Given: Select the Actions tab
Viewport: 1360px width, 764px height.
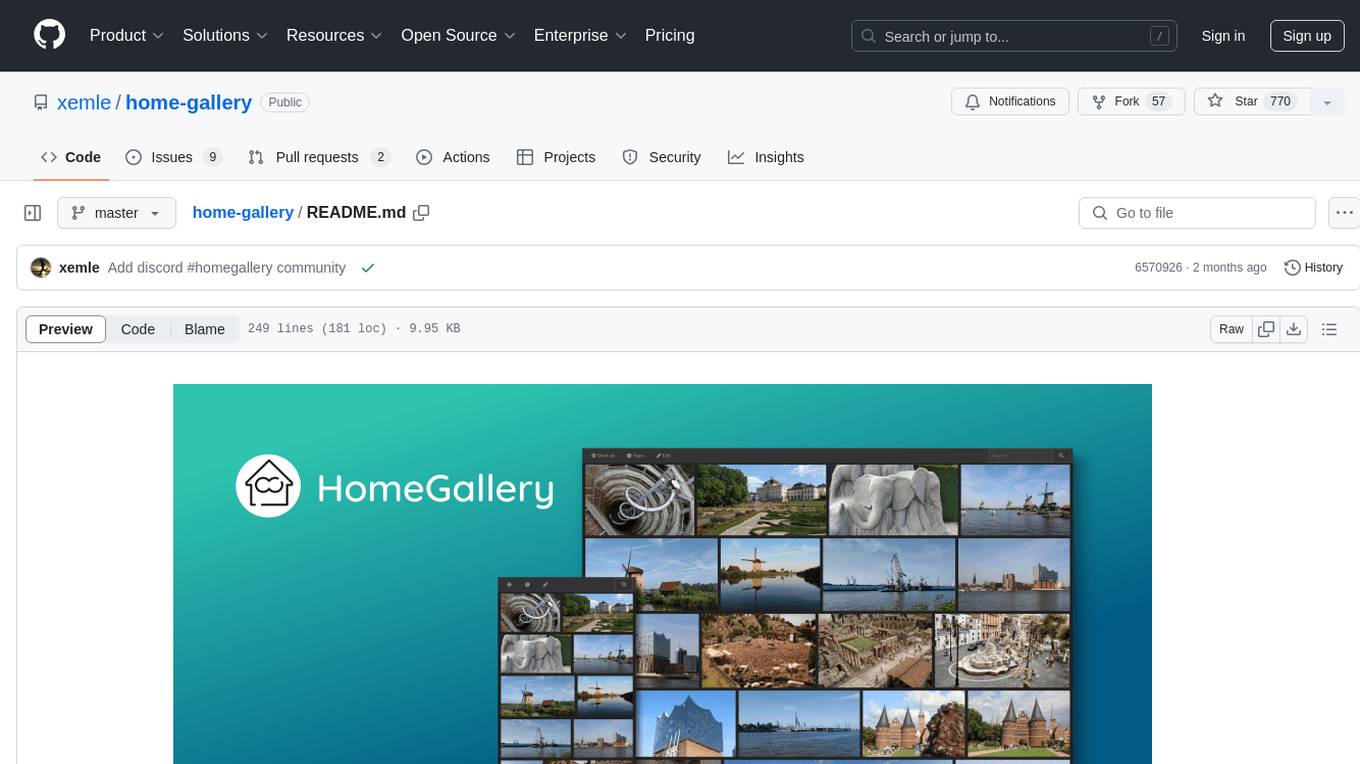Looking at the screenshot, I should point(453,157).
